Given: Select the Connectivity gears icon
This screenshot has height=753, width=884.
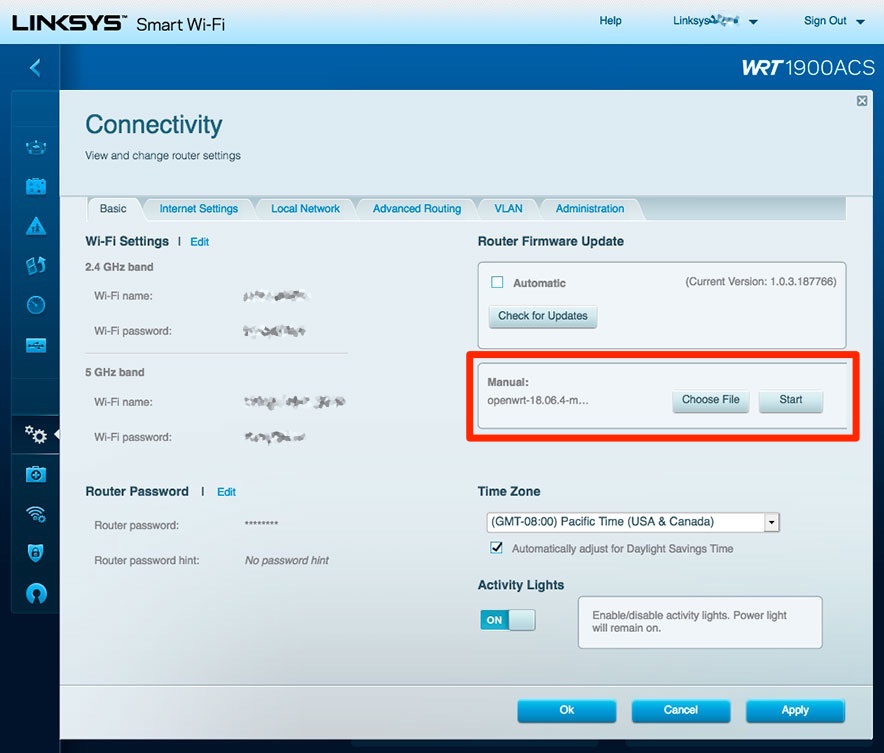Looking at the screenshot, I should [x=36, y=434].
